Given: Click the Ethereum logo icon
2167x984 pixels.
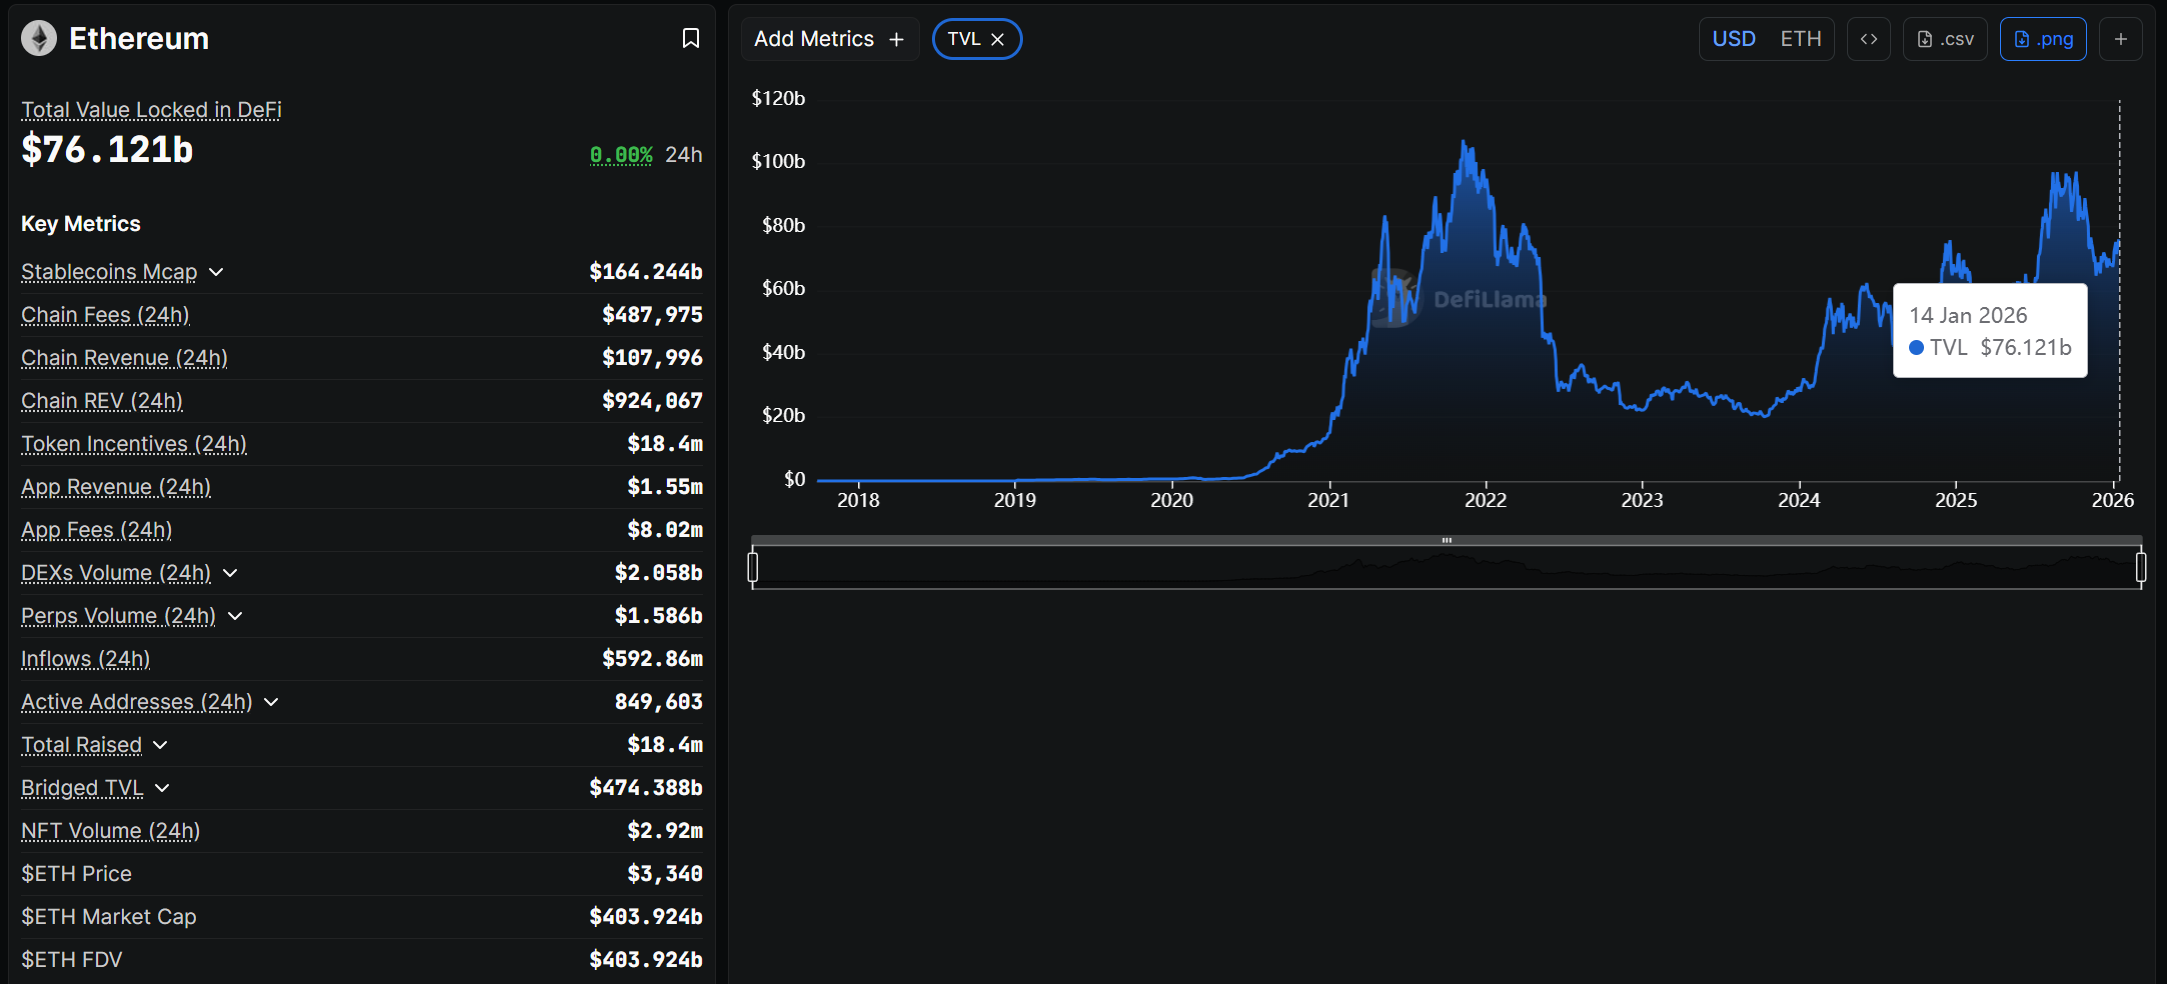Looking at the screenshot, I should pos(39,39).
